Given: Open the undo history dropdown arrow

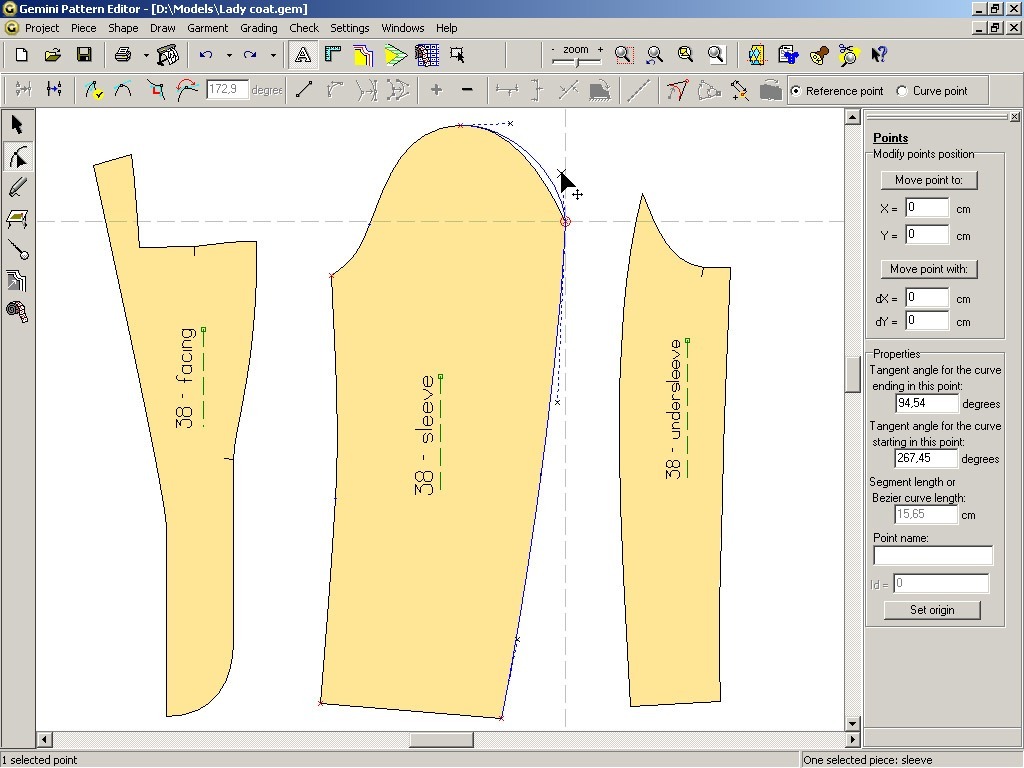Looking at the screenshot, I should 229,56.
